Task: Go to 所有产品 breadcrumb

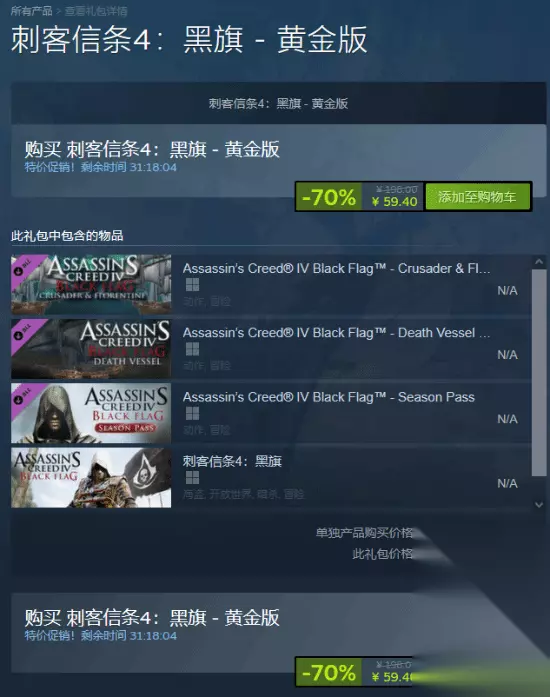Action: pyautogui.click(x=31, y=11)
